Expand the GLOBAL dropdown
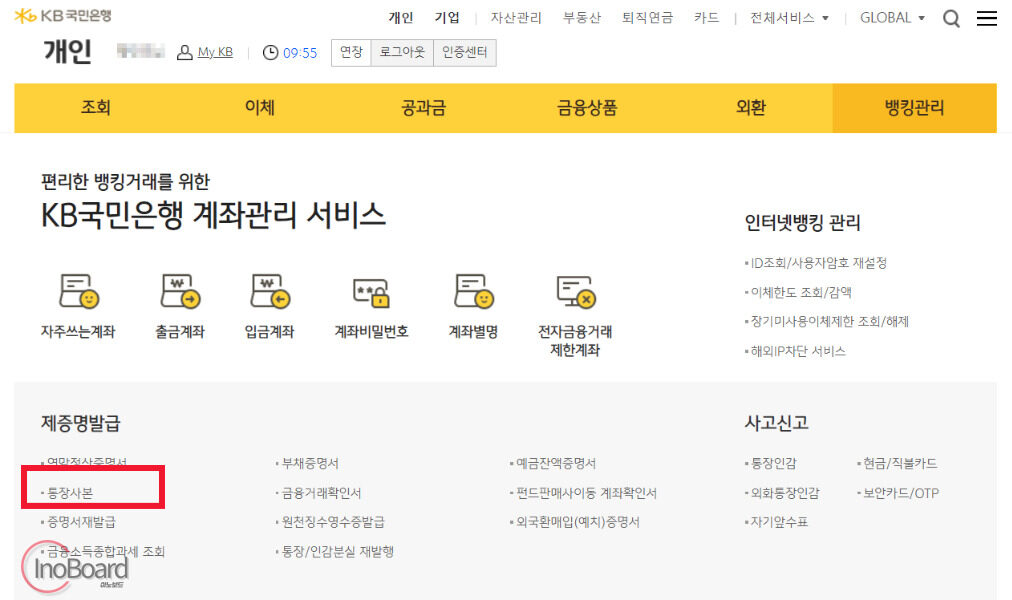Viewport: 1012px width, 600px height. click(x=892, y=18)
